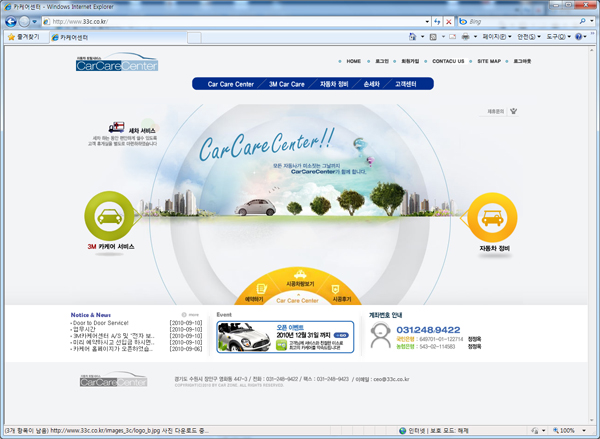Click the Print icon in command bar

[465, 37]
